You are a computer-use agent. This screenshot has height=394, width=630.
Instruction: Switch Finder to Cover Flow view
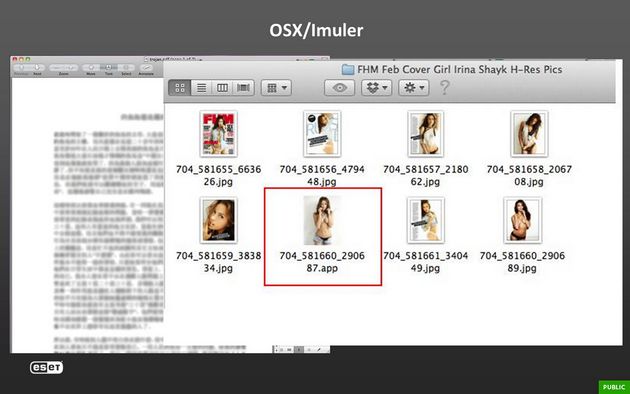tap(243, 88)
